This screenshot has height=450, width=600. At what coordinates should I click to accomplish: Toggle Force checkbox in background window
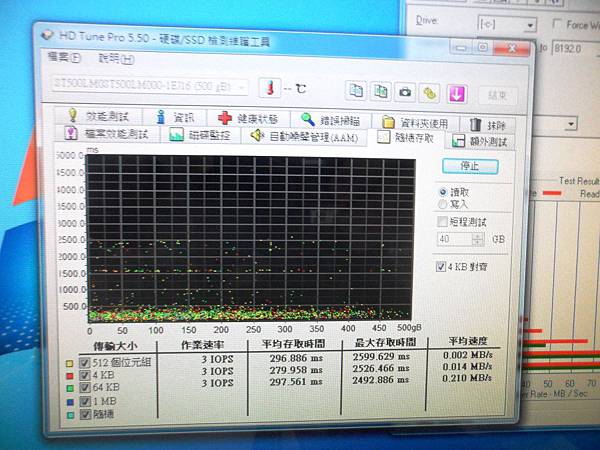pos(557,24)
